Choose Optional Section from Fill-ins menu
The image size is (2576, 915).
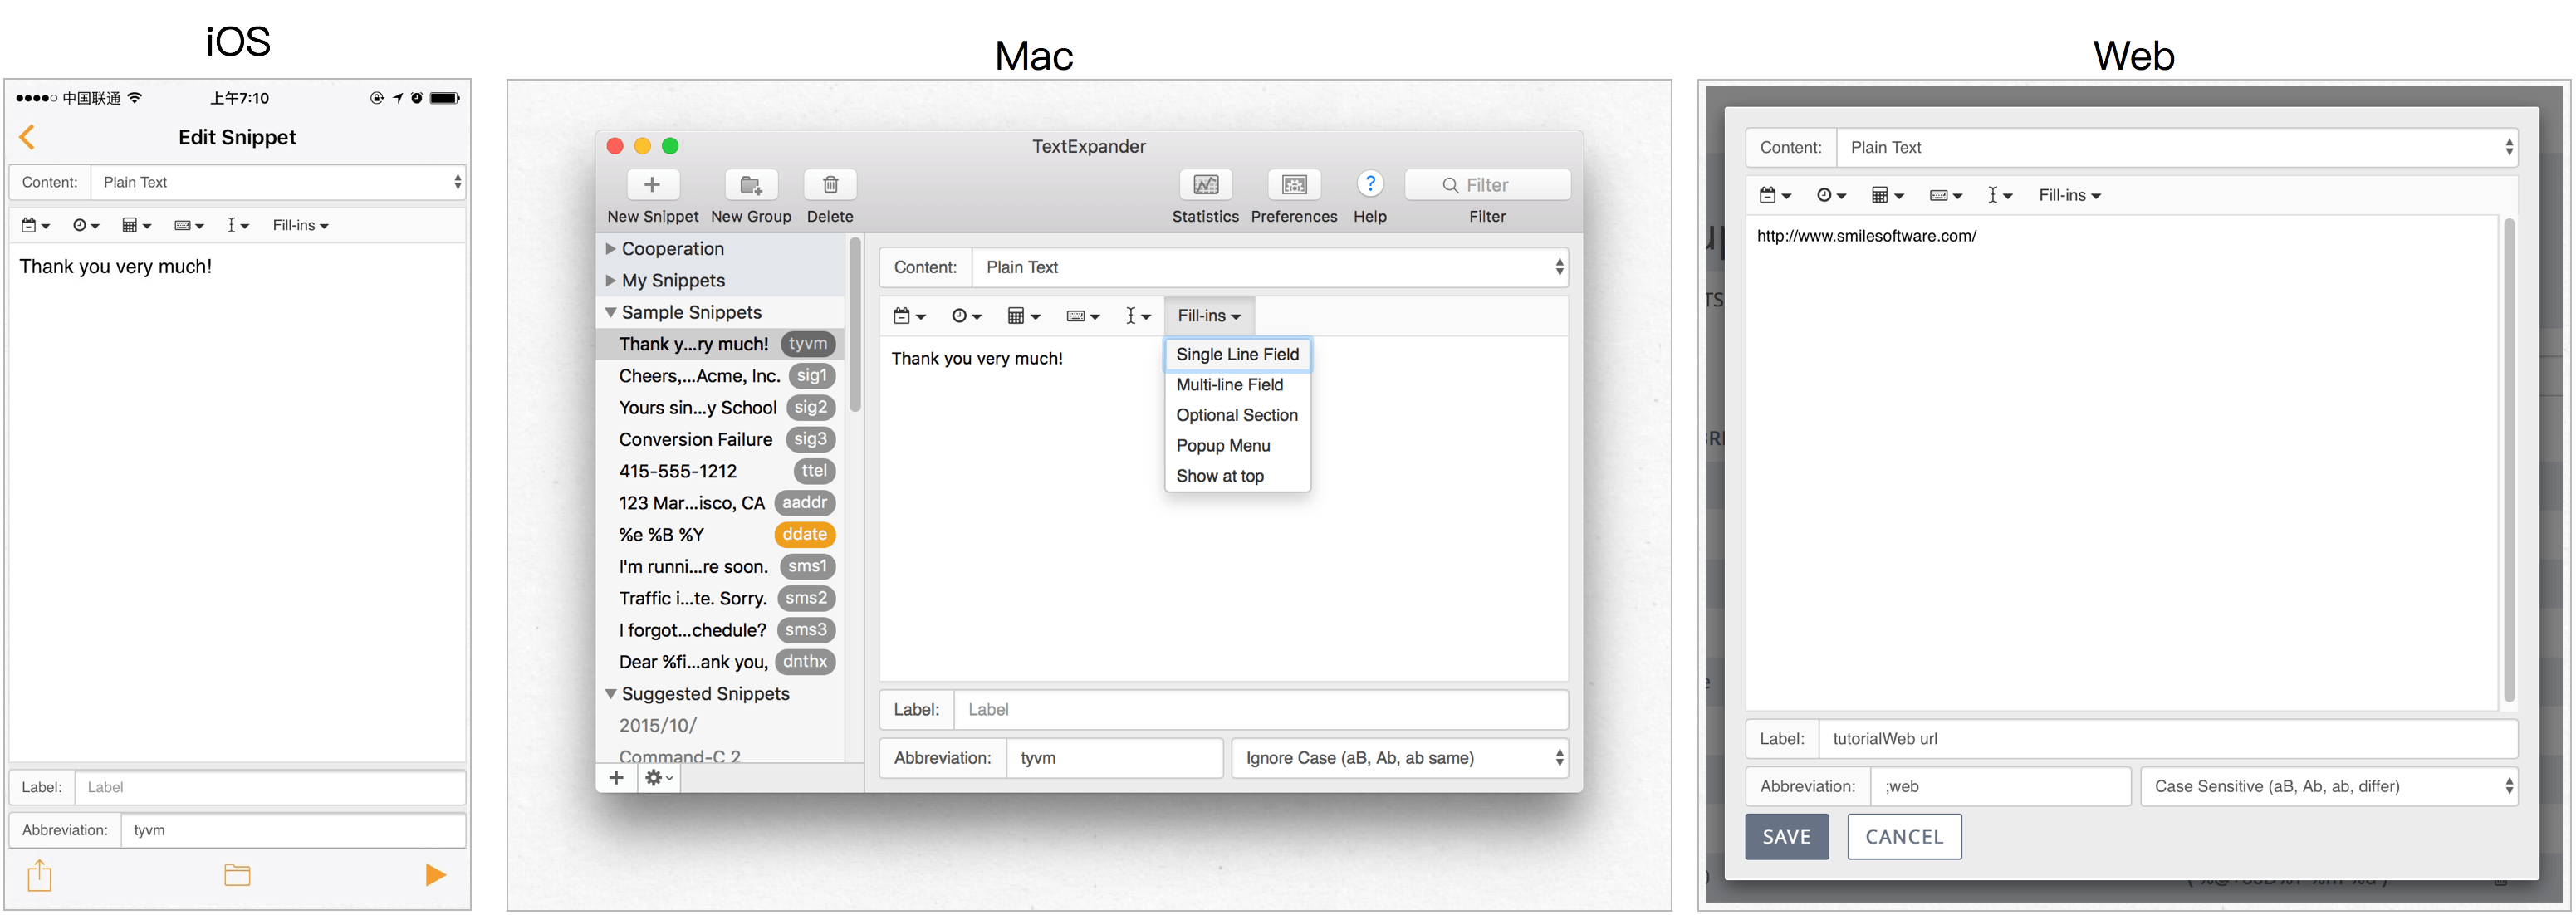click(1237, 416)
